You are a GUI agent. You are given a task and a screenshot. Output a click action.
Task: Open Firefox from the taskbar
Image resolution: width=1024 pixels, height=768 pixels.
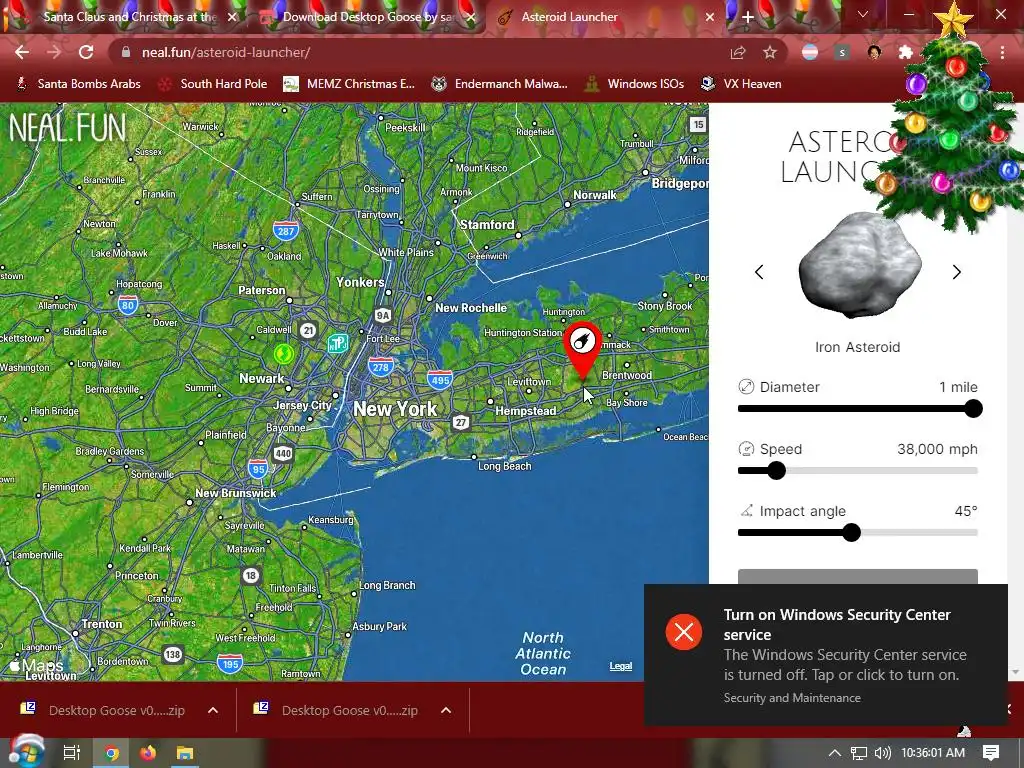(x=148, y=753)
